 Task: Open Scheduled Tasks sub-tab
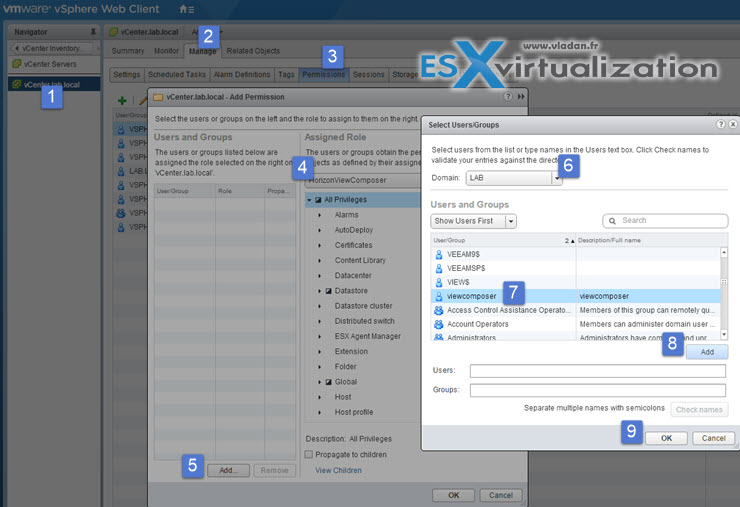[x=177, y=75]
